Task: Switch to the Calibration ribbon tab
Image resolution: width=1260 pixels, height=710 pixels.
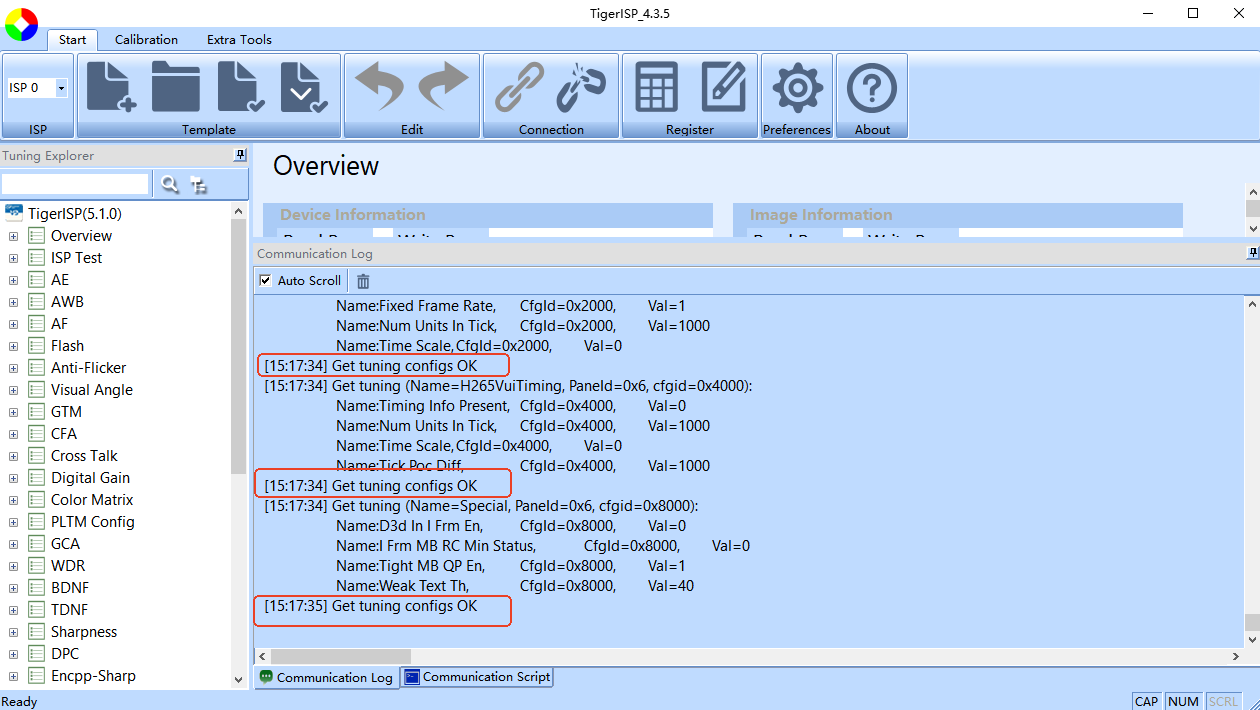Action: 146,40
